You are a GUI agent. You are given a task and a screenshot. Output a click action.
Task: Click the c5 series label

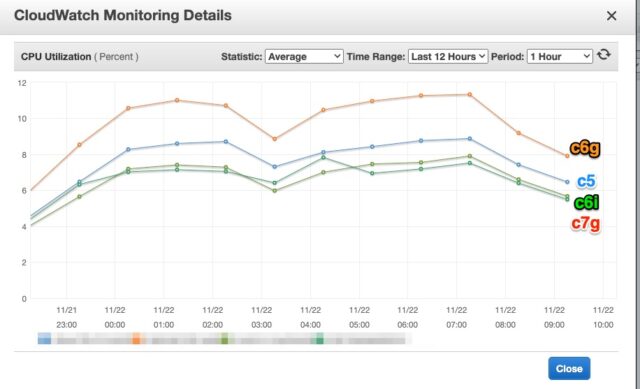point(586,181)
